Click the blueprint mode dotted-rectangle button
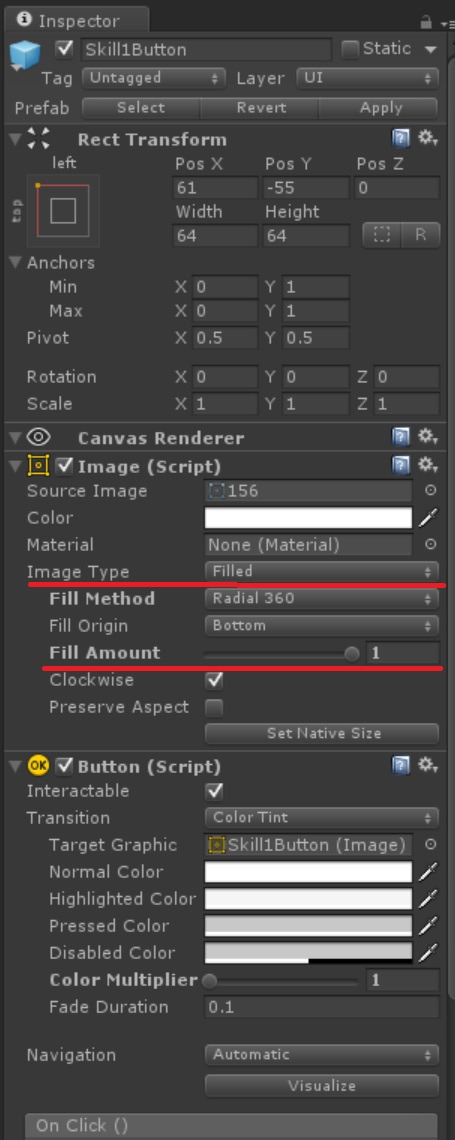Image resolution: width=455 pixels, height=1140 pixels. tap(382, 236)
